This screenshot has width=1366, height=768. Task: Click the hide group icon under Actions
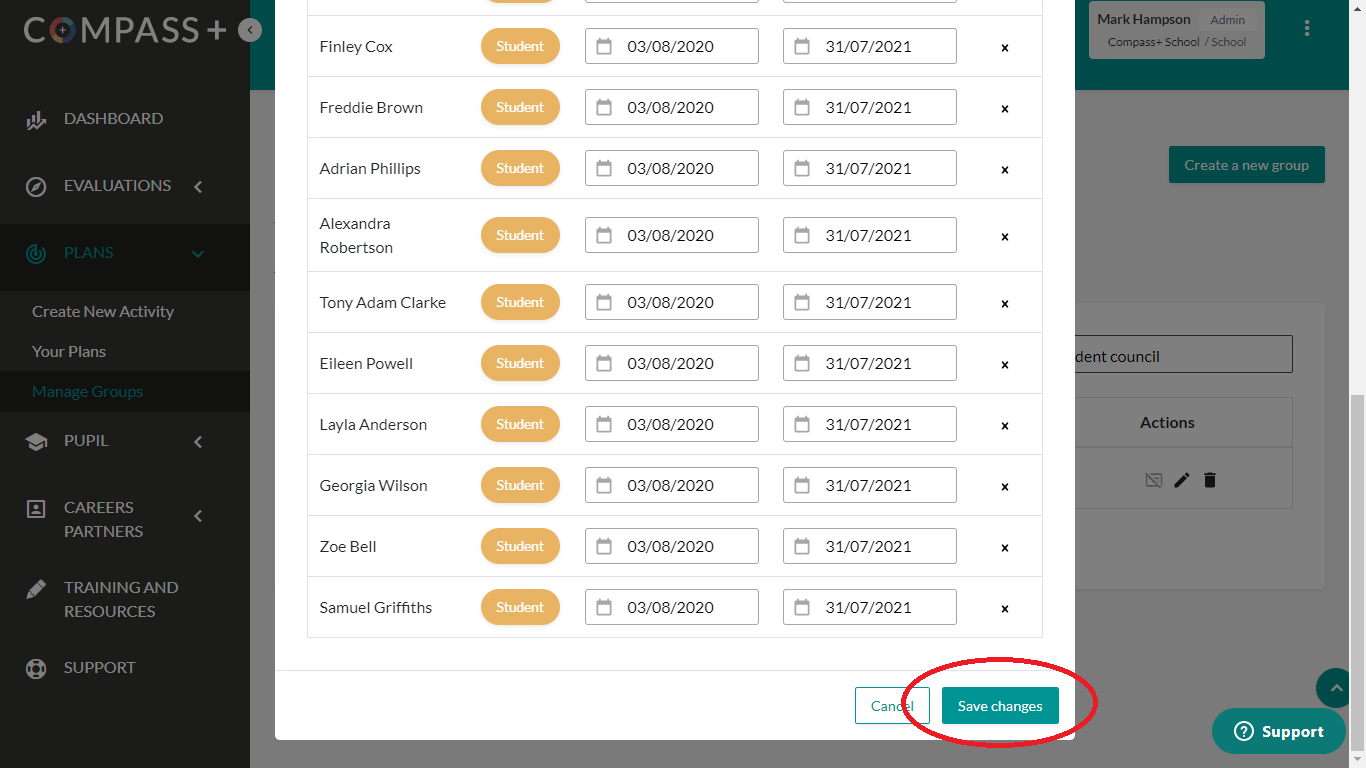(1153, 480)
